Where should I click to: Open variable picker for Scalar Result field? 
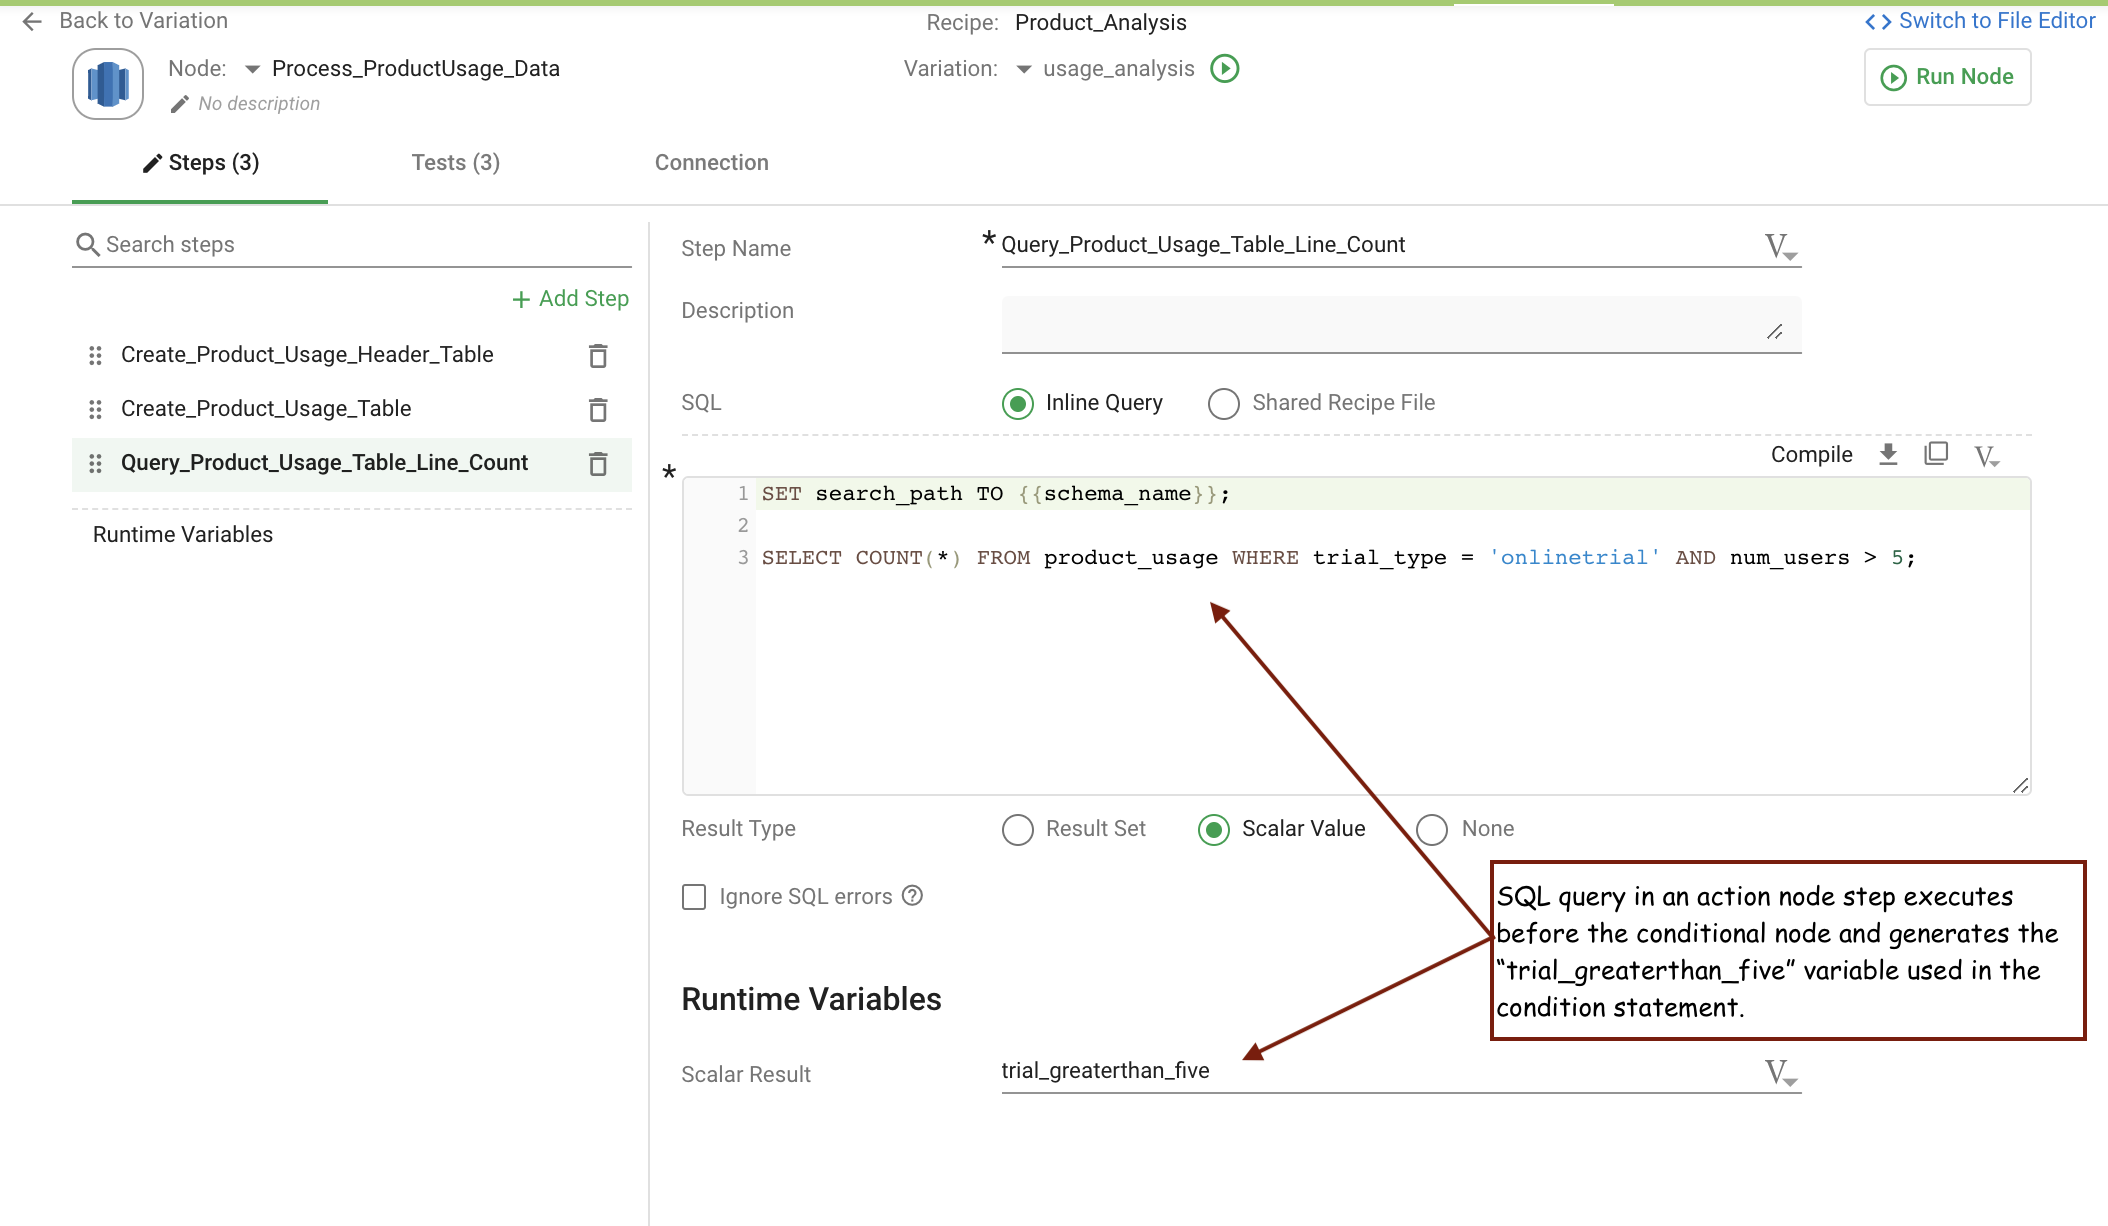1781,1073
